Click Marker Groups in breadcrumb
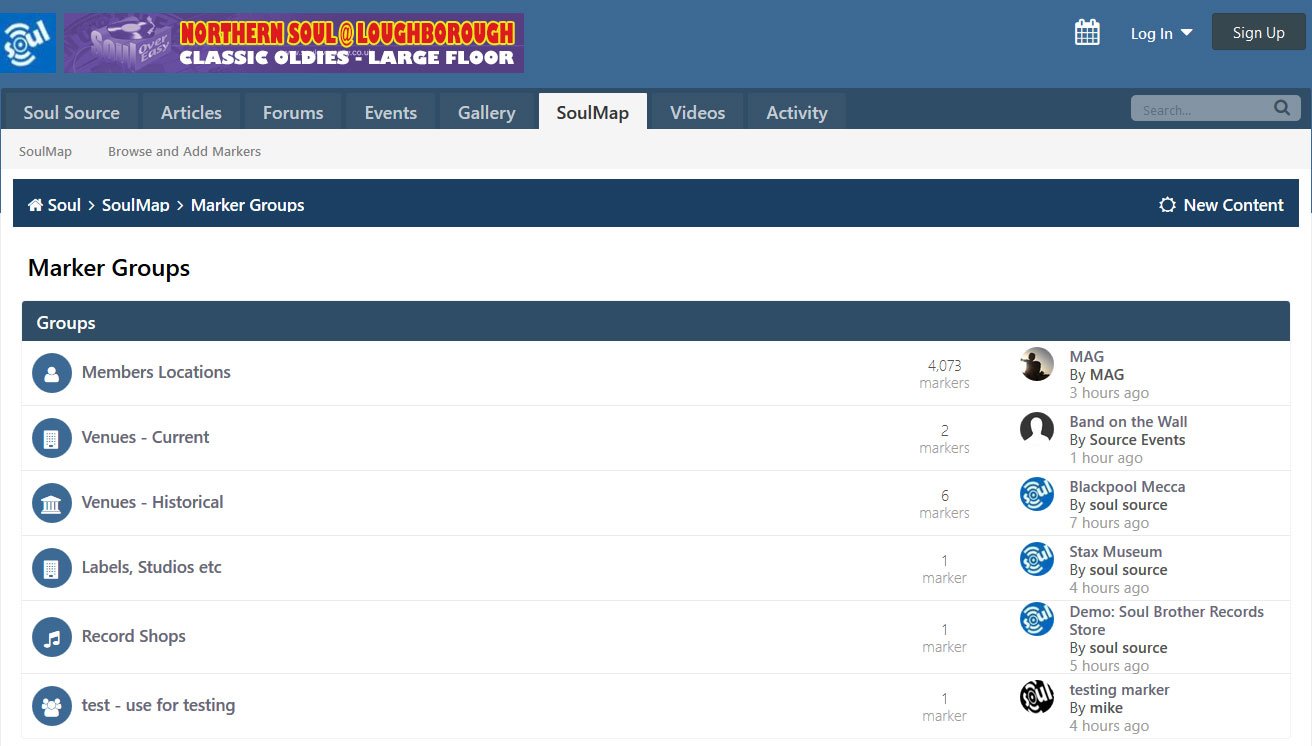 point(247,205)
